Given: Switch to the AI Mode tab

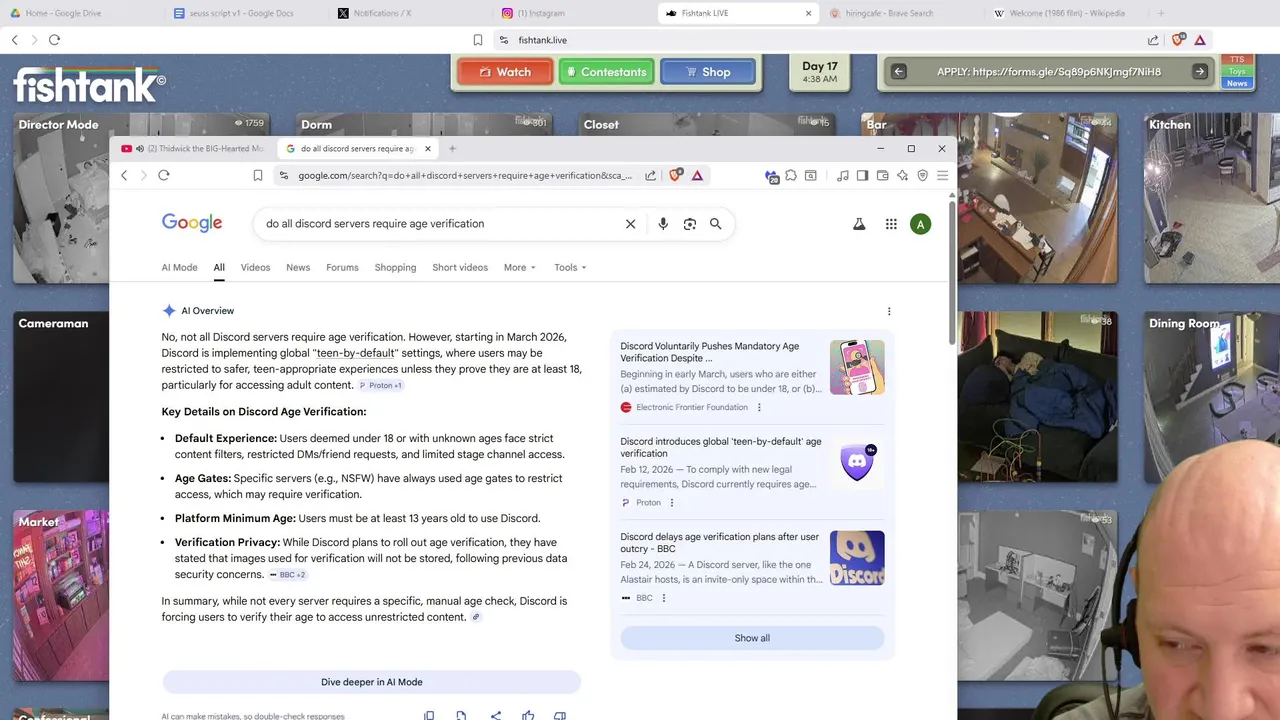Looking at the screenshot, I should point(180,267).
